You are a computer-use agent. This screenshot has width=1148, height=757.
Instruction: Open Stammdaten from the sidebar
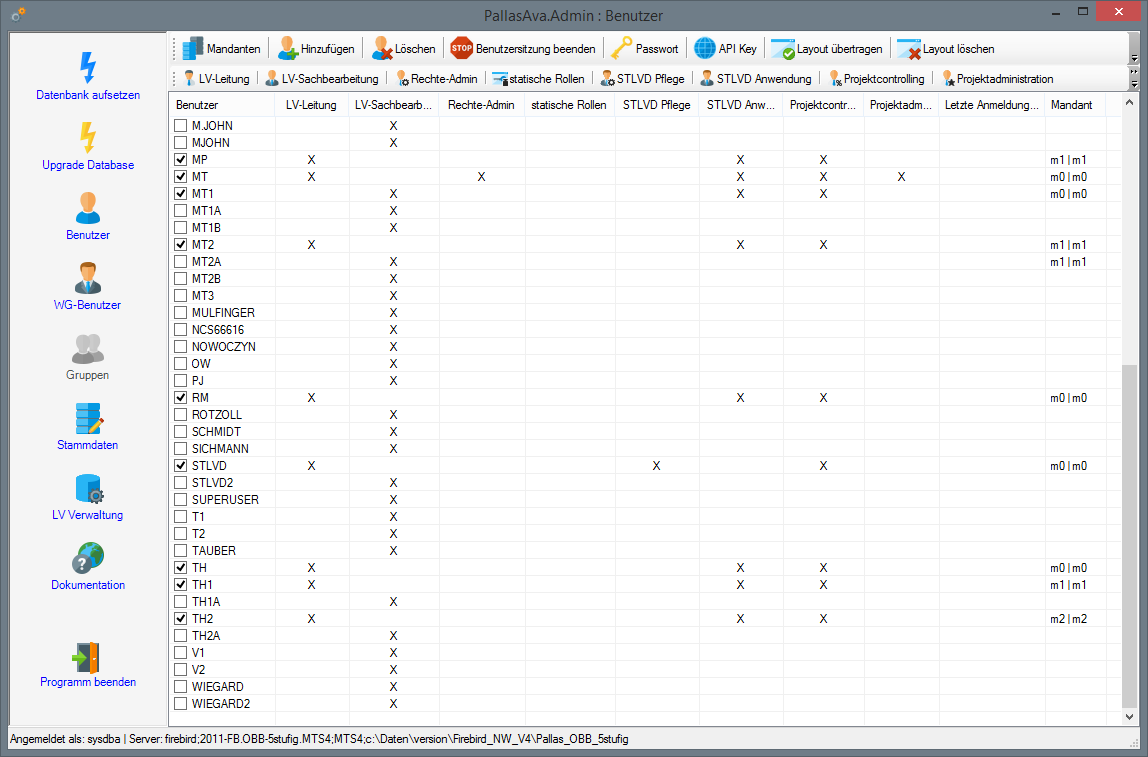pos(88,427)
